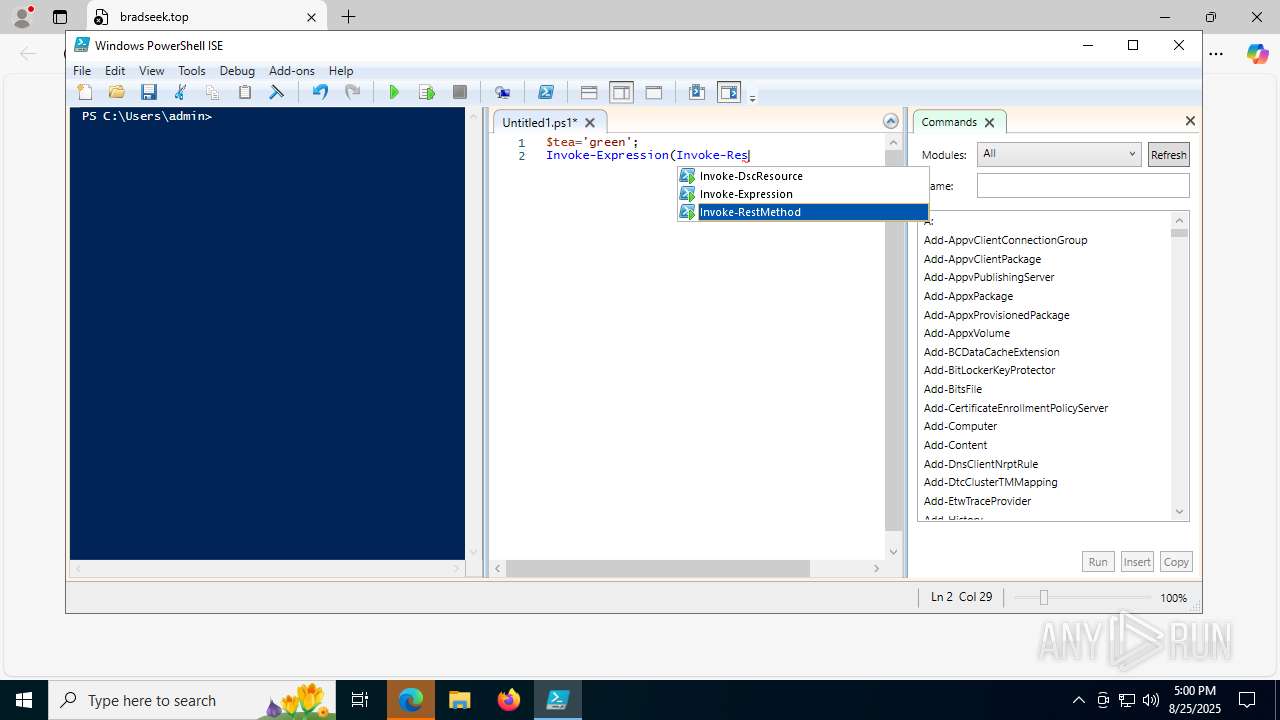Image resolution: width=1280 pixels, height=720 pixels.
Task: Choose the highlighted Invoke-RestMethod suggestion
Action: 803,212
